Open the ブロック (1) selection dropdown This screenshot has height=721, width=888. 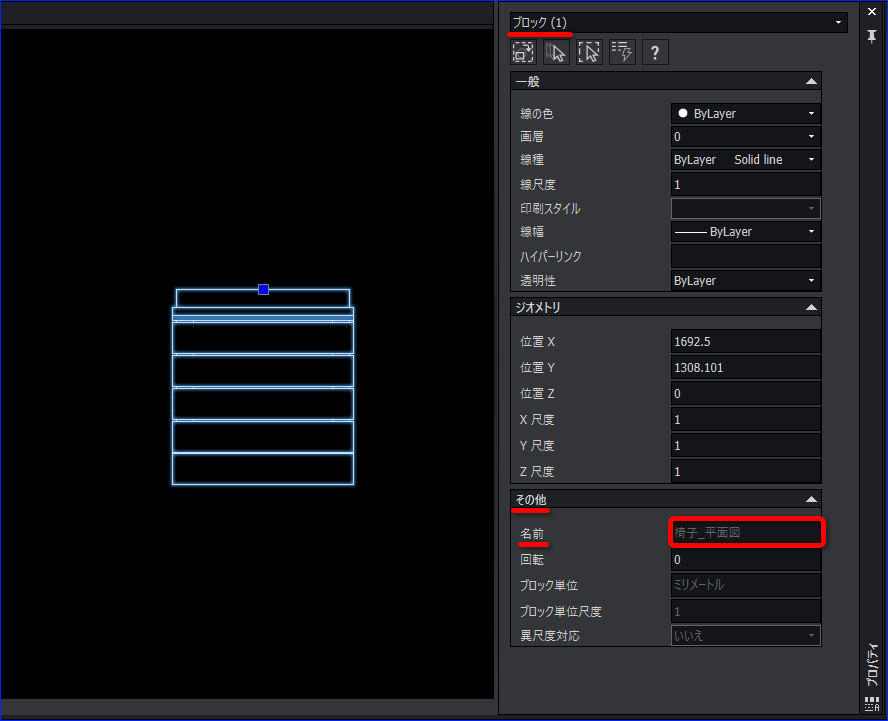[837, 21]
